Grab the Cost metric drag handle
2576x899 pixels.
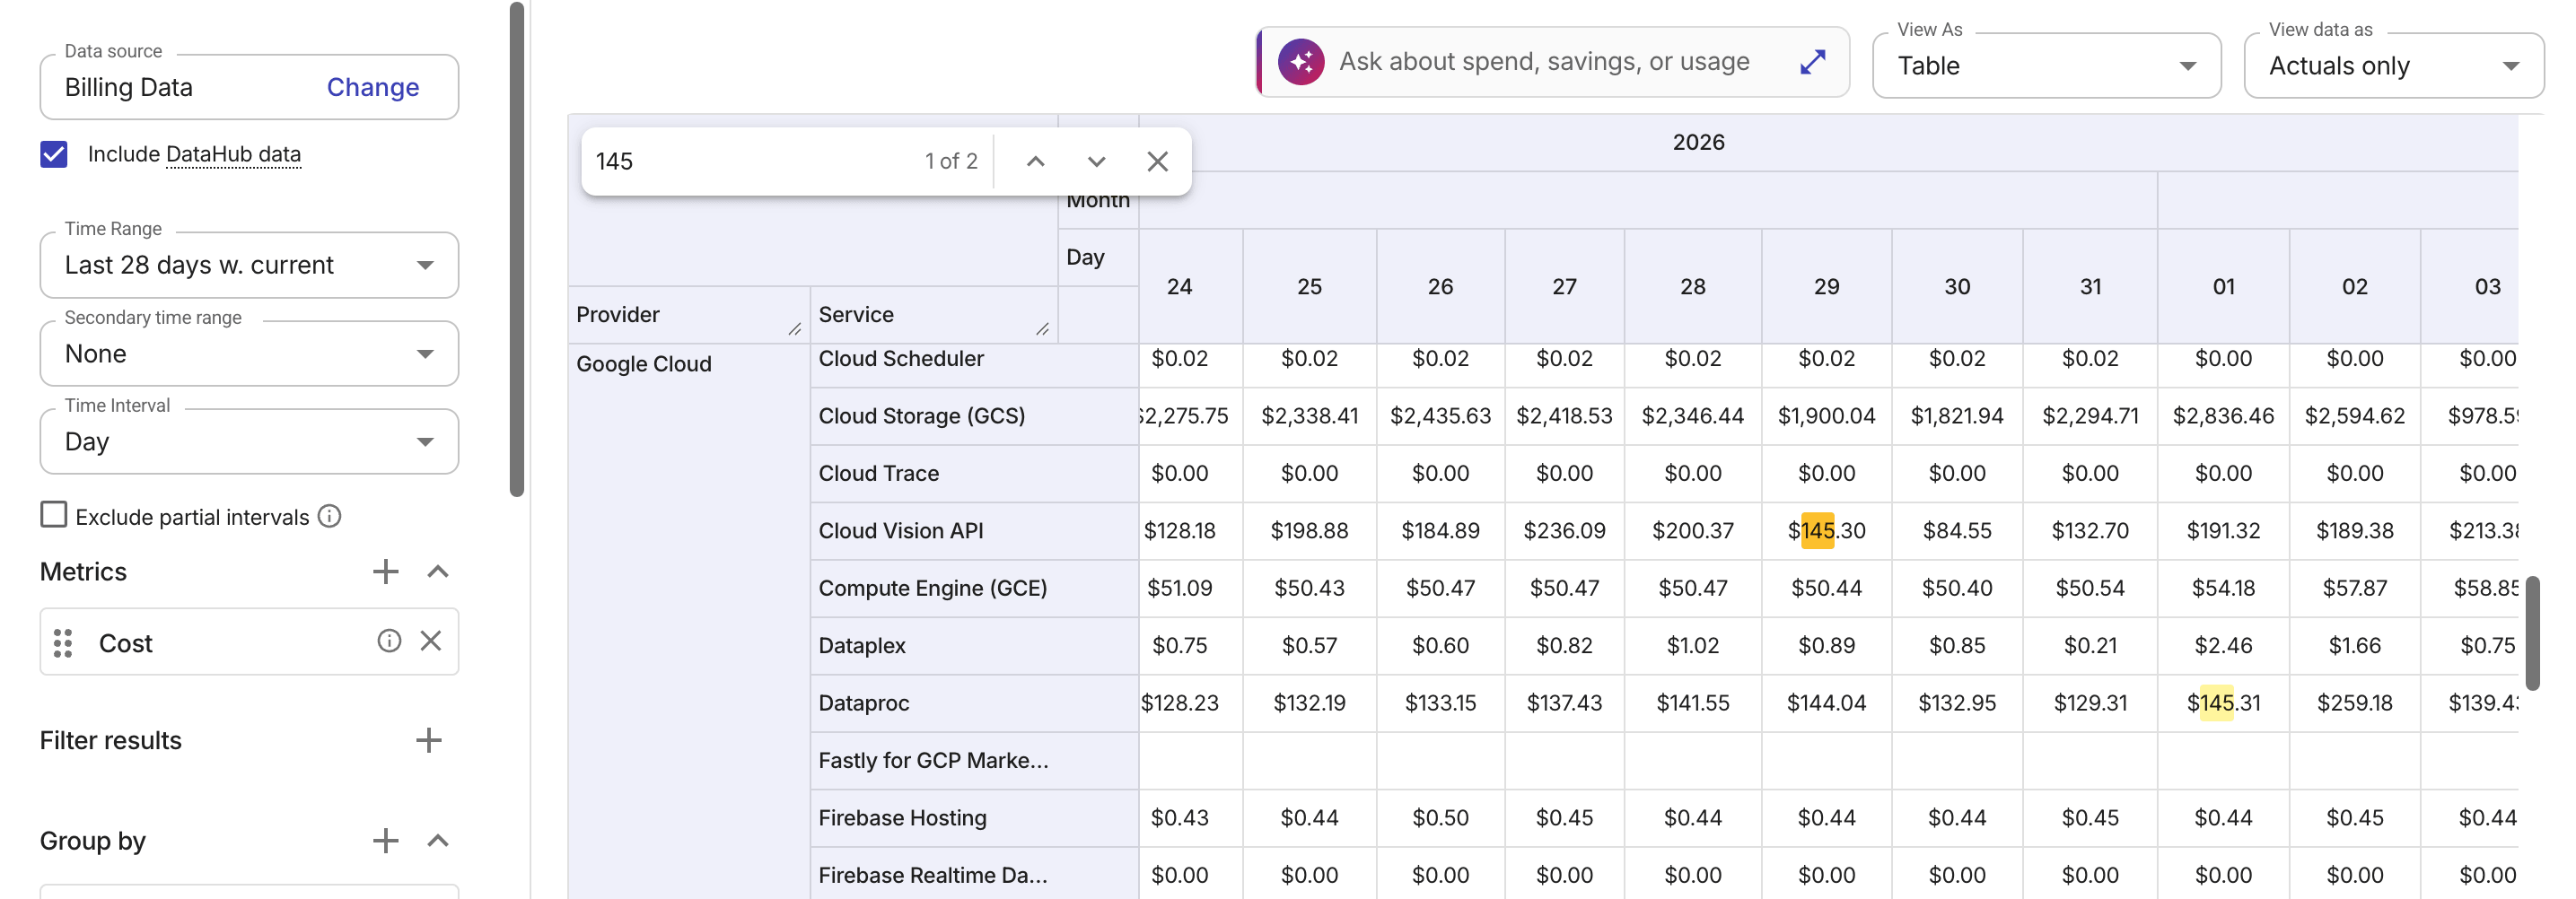[x=62, y=643]
